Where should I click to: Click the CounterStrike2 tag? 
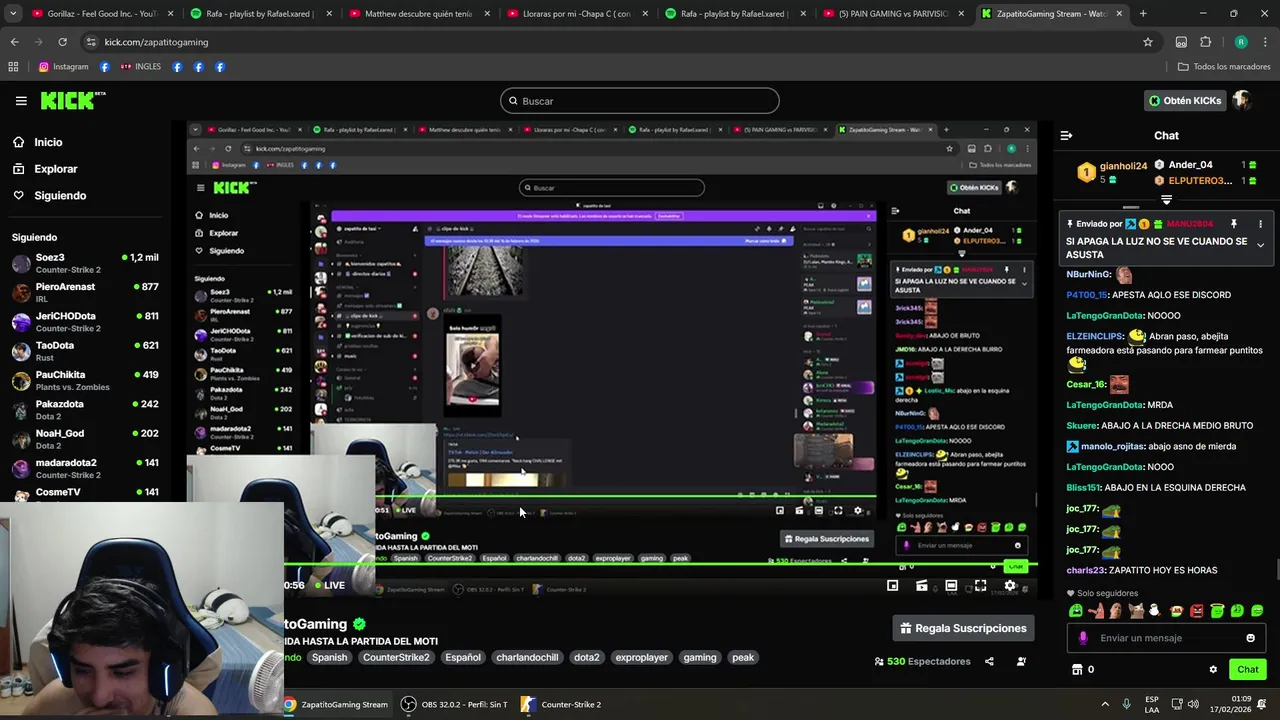pos(396,658)
